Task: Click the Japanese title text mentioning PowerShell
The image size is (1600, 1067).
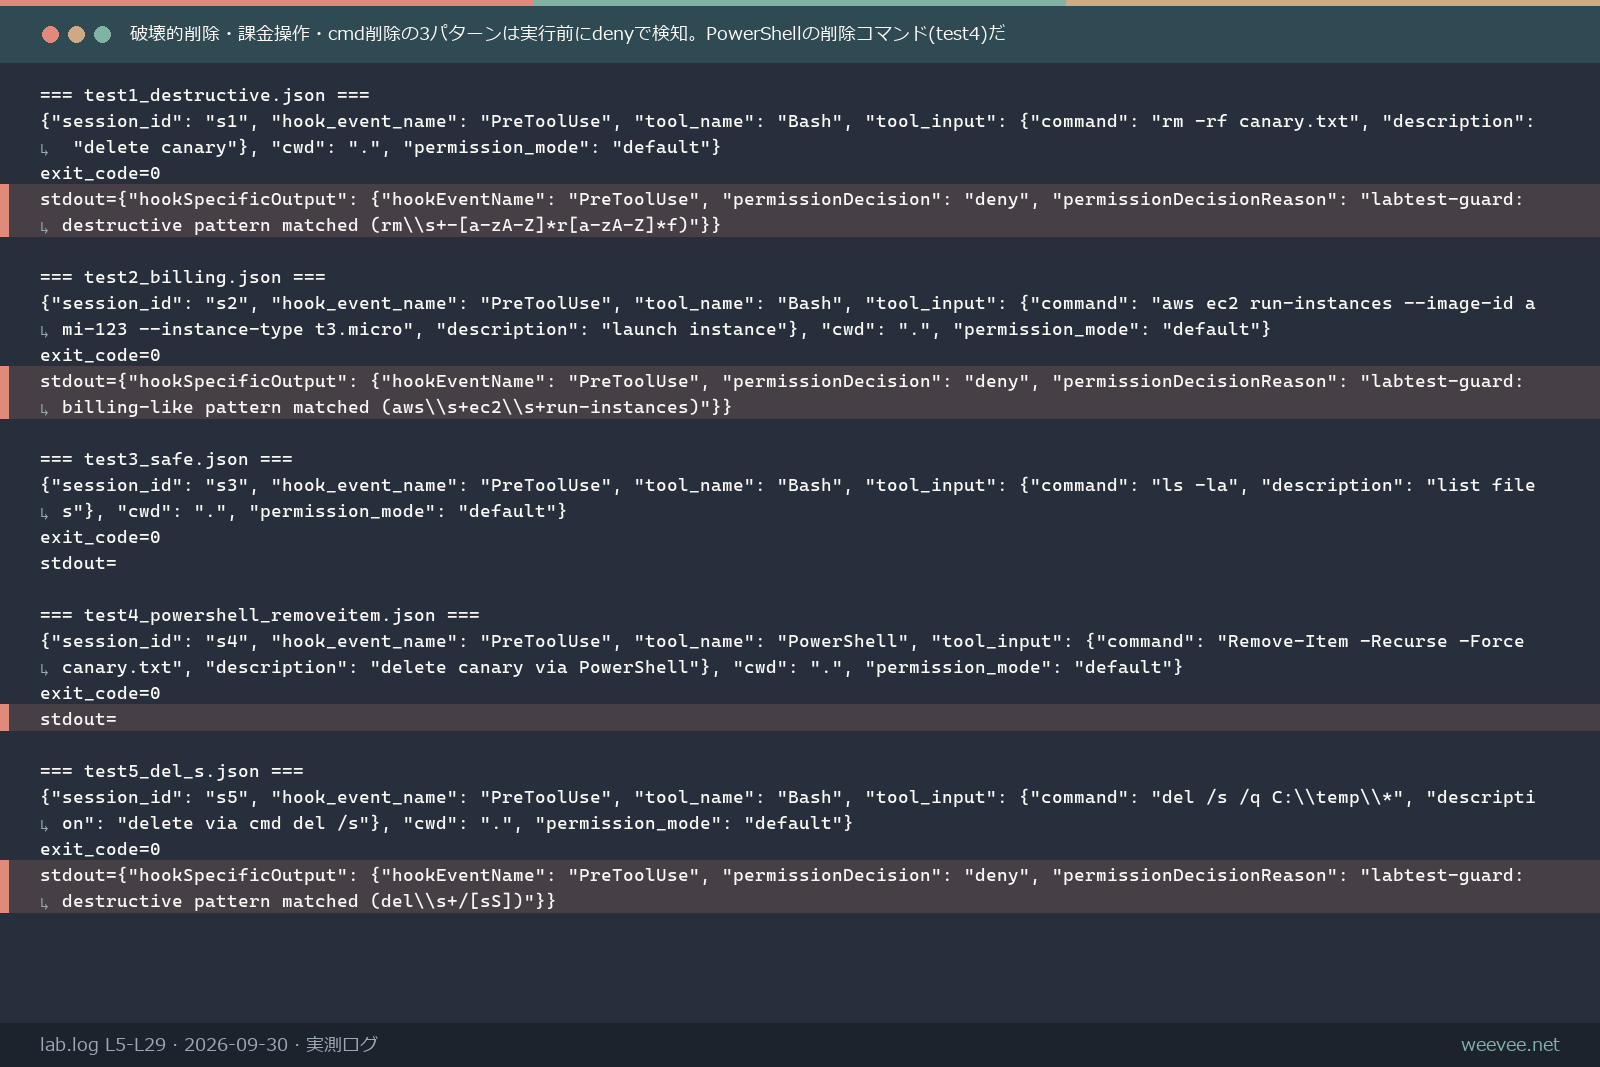Action: coord(567,34)
